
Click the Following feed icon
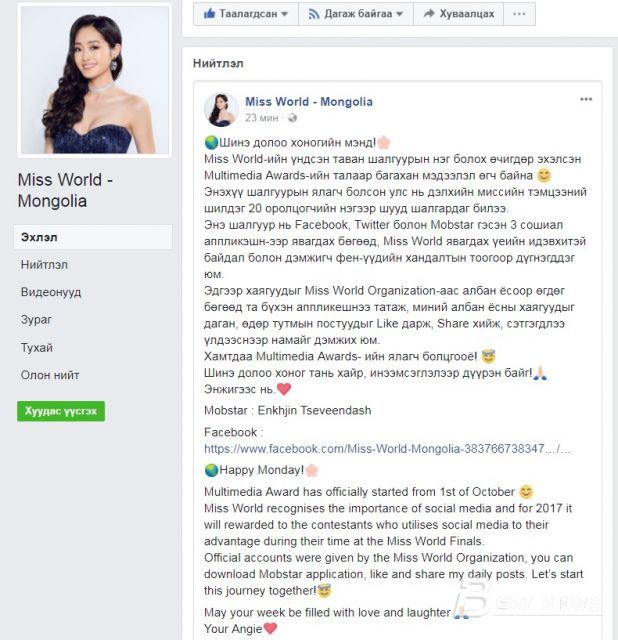(x=314, y=14)
